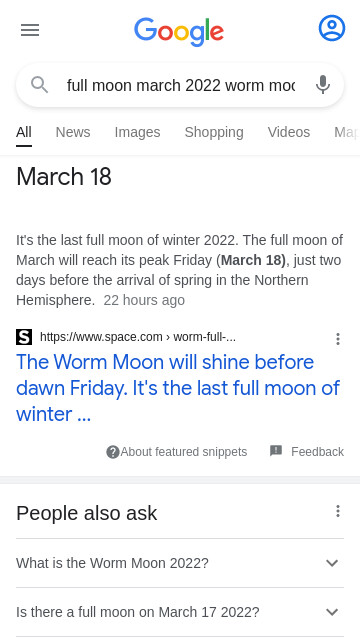Screen dimensions: 360x640
Task: Click the Feedback text link
Action: pos(317,452)
